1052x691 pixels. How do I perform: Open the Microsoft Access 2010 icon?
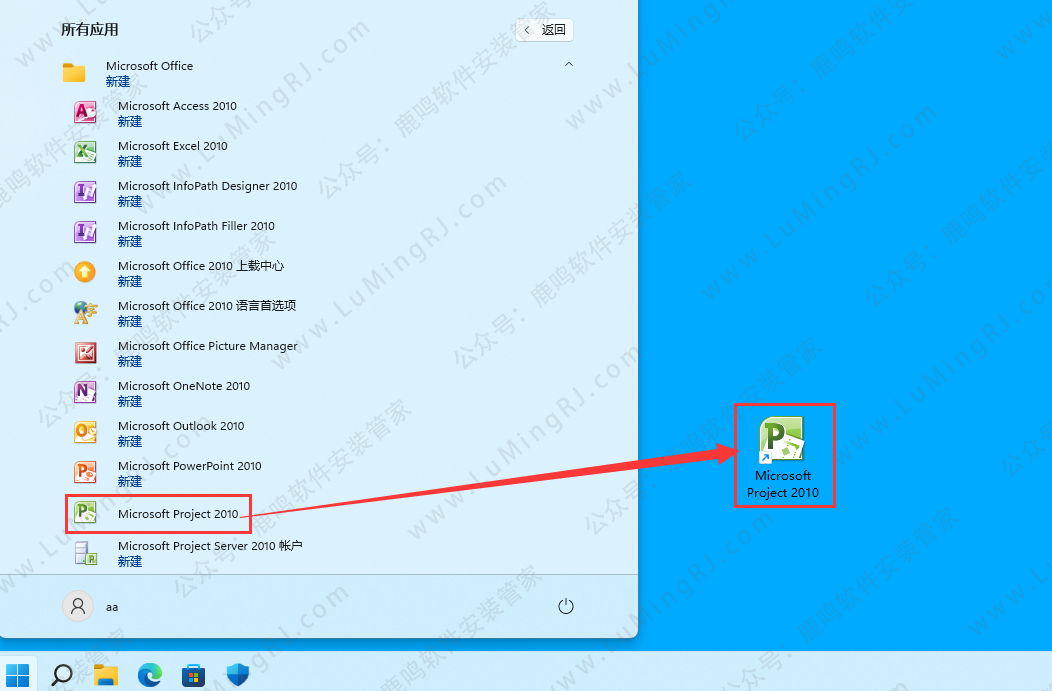pyautogui.click(x=85, y=112)
